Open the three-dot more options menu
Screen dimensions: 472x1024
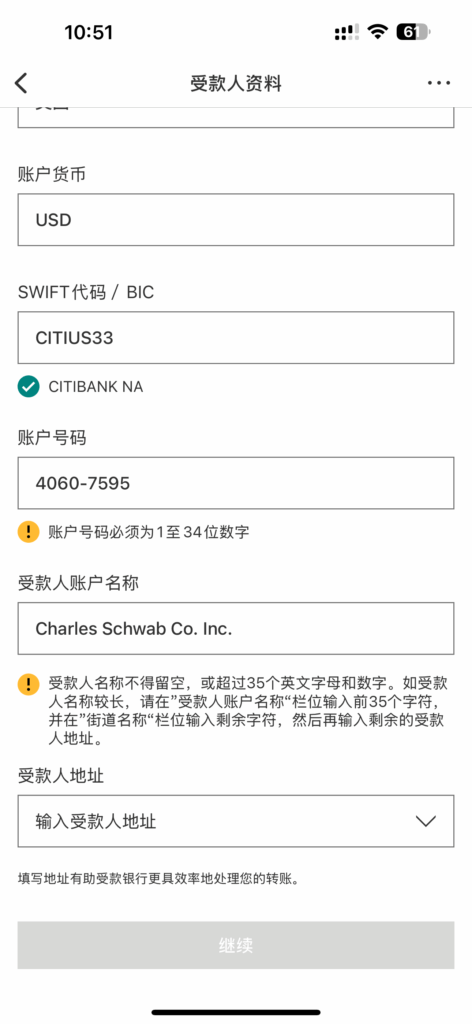coord(439,83)
